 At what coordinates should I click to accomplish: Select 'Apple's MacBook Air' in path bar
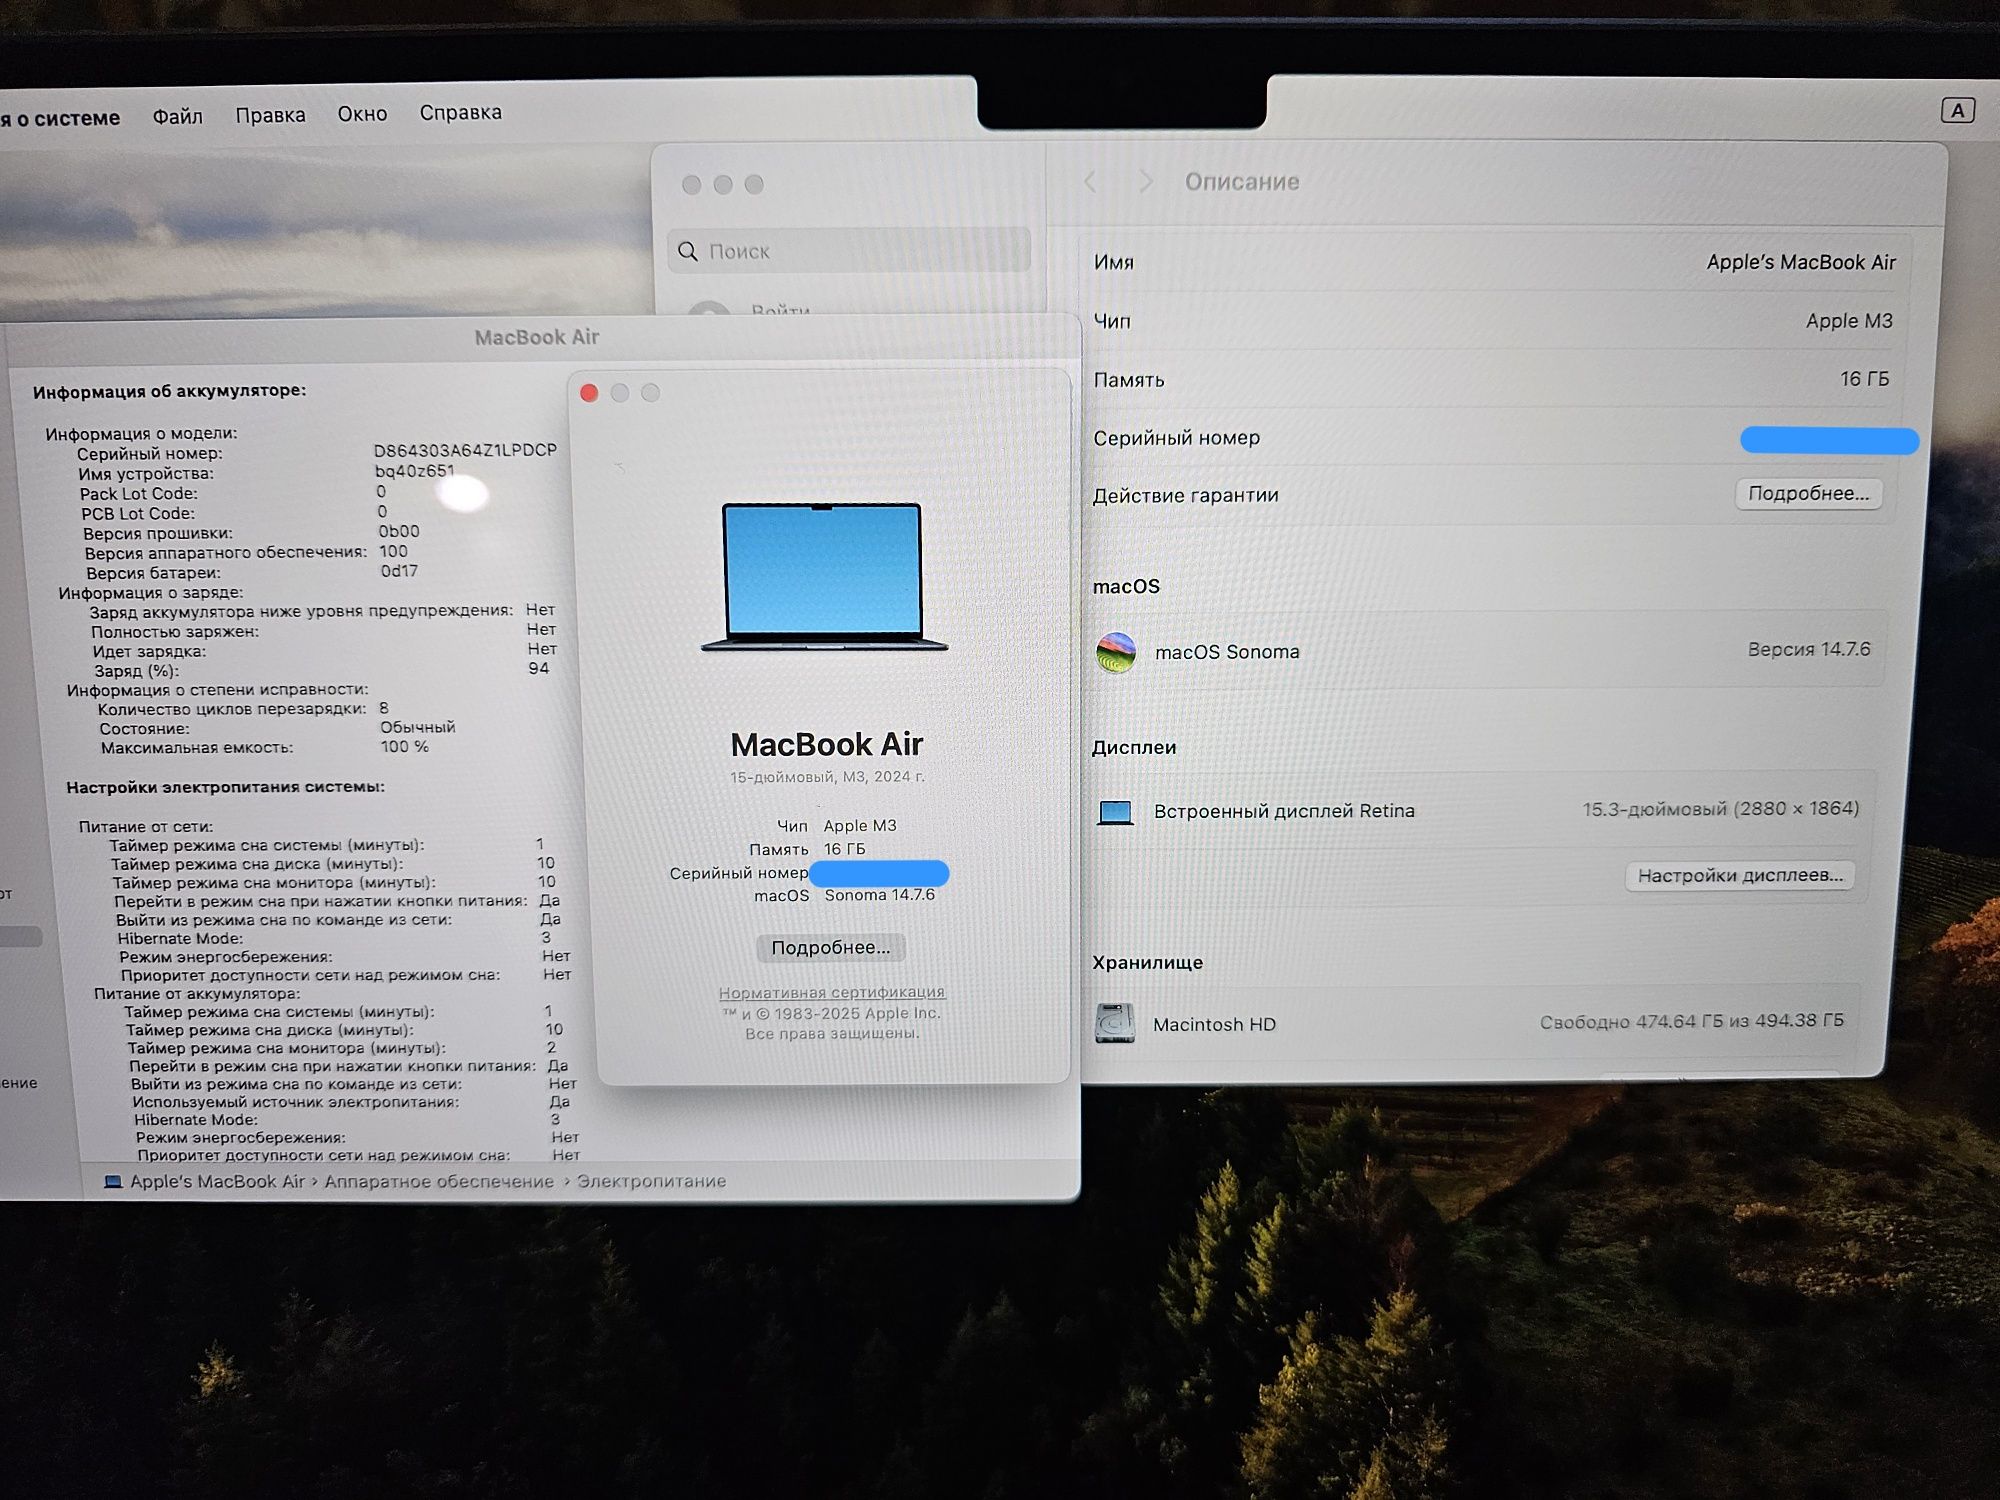click(217, 1181)
